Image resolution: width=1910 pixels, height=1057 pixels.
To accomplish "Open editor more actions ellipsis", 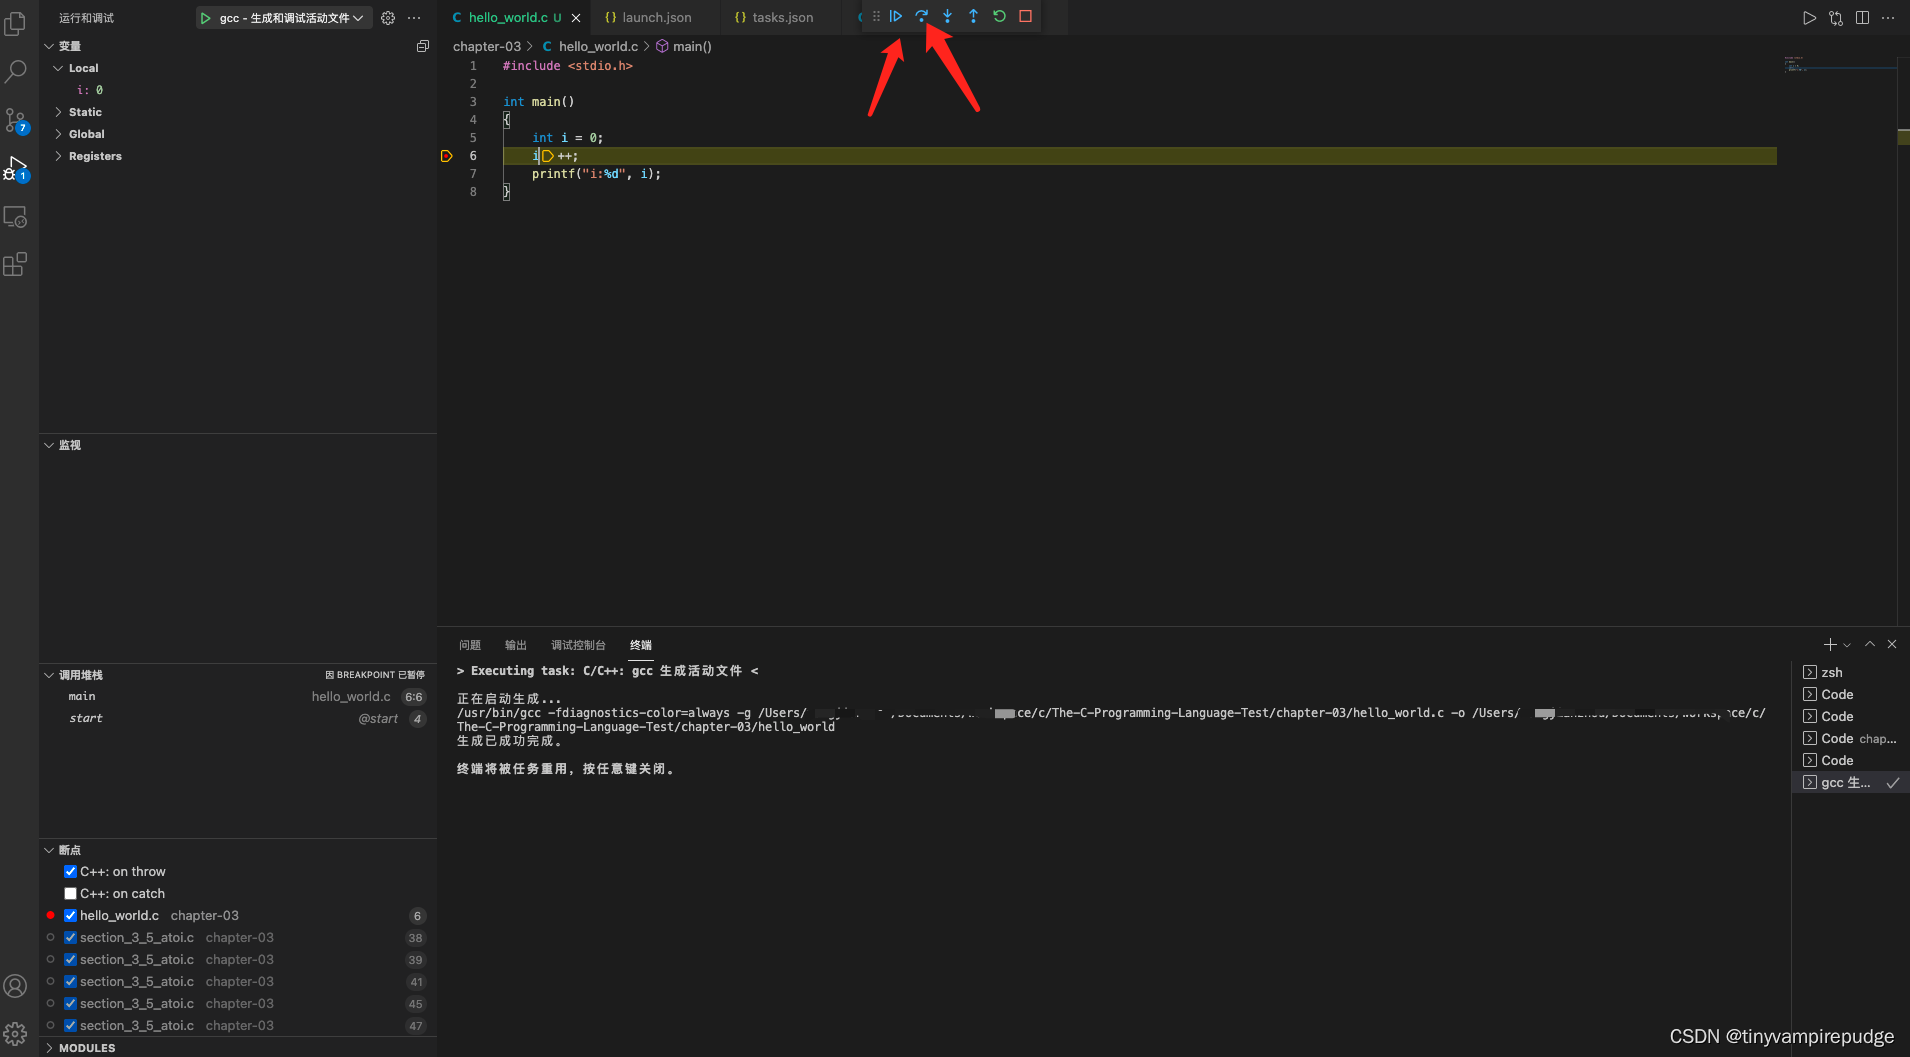I will [1888, 18].
